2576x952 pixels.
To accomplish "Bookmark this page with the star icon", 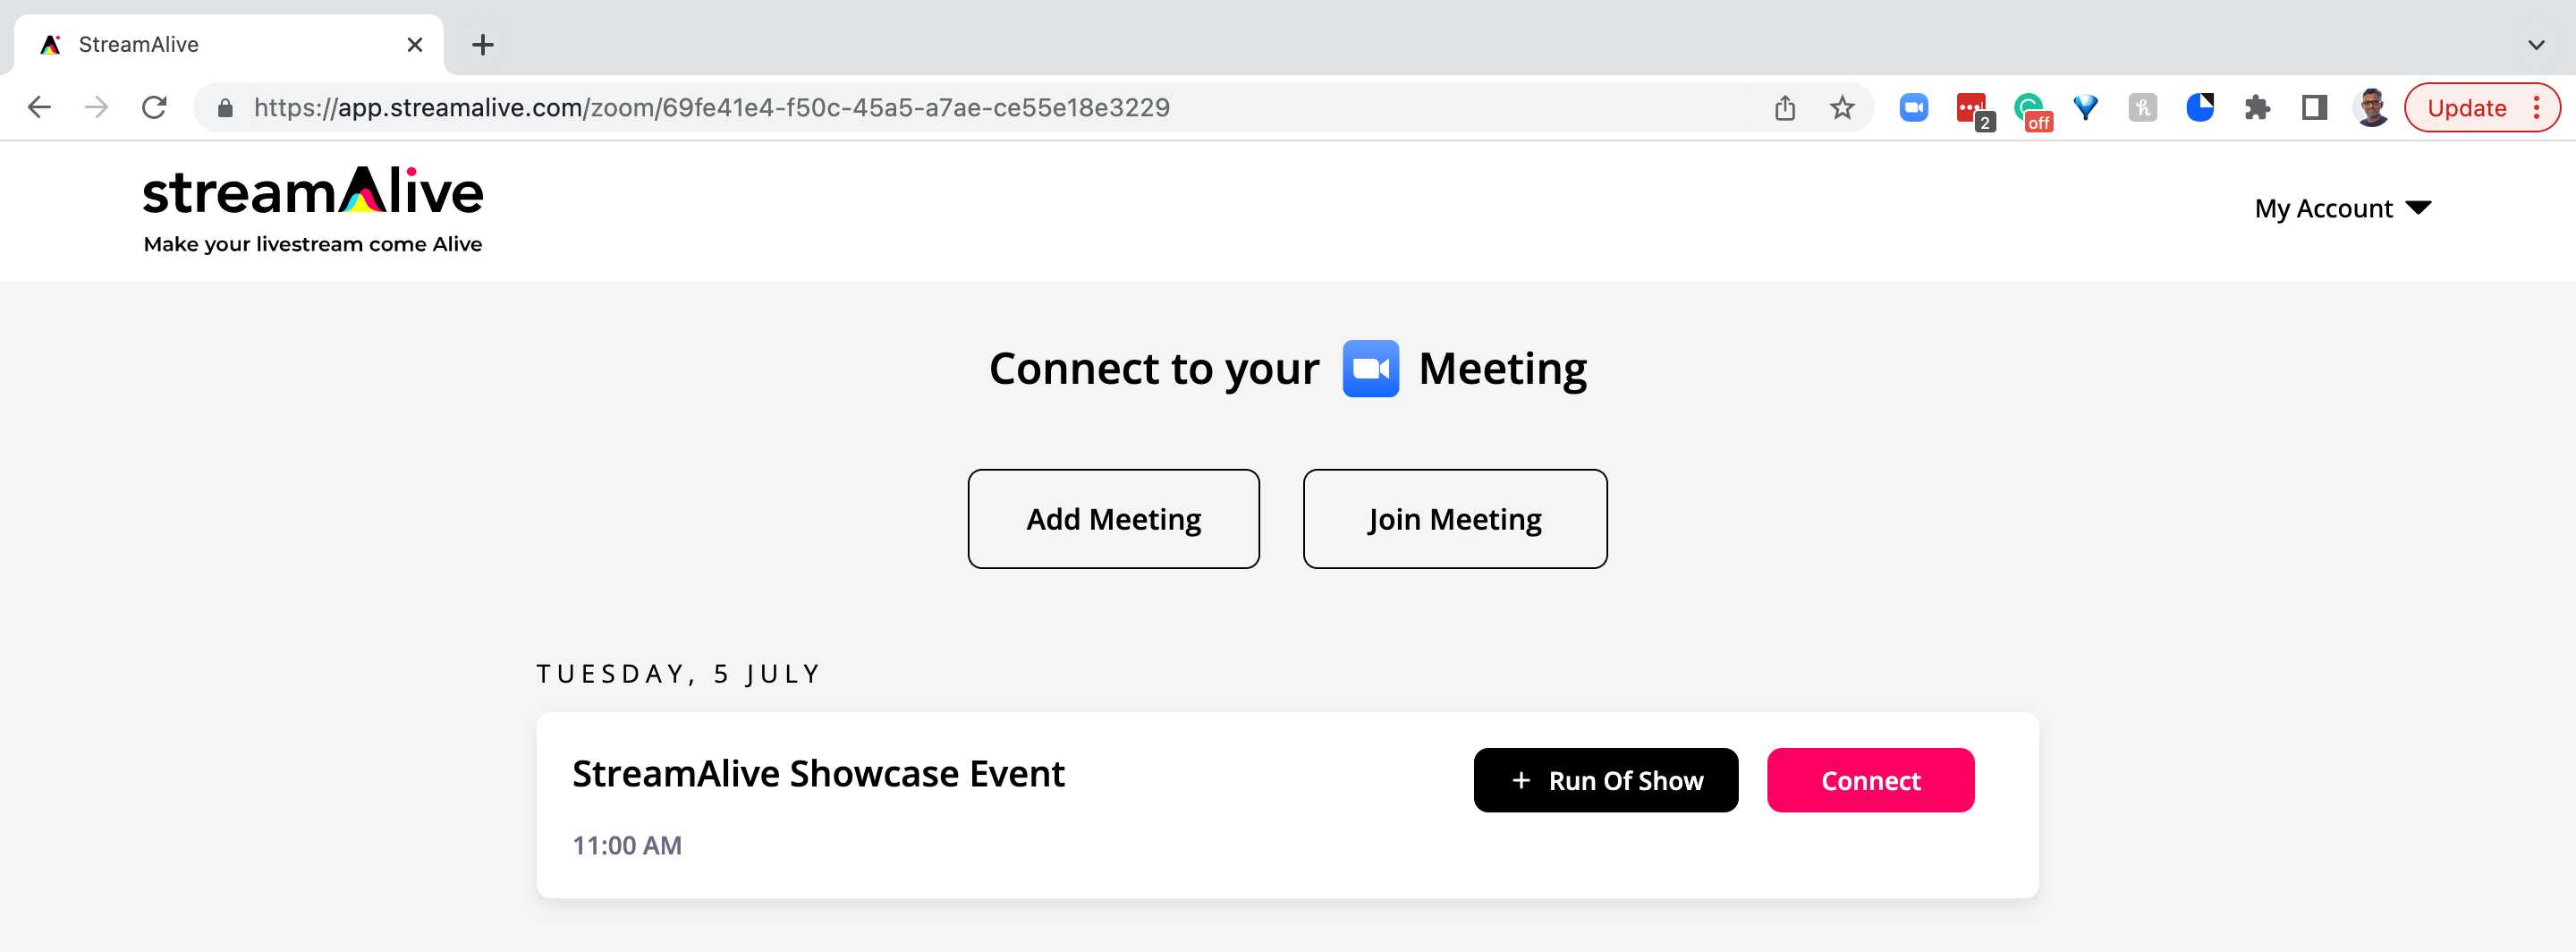I will 1842,107.
